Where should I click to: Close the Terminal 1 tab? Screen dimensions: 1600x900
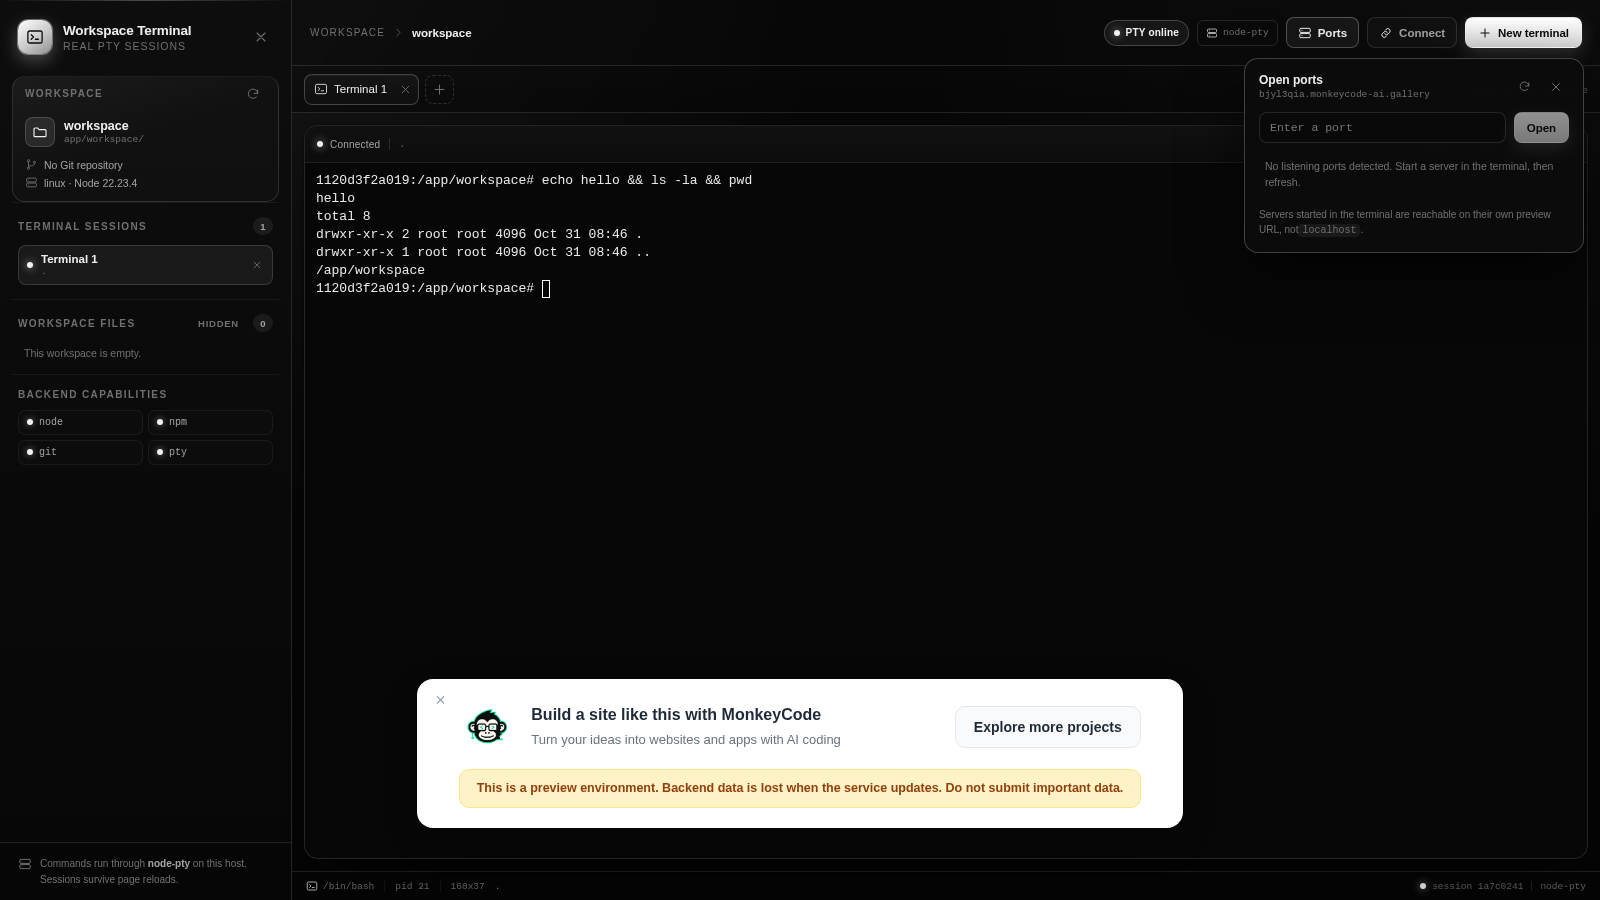(405, 89)
